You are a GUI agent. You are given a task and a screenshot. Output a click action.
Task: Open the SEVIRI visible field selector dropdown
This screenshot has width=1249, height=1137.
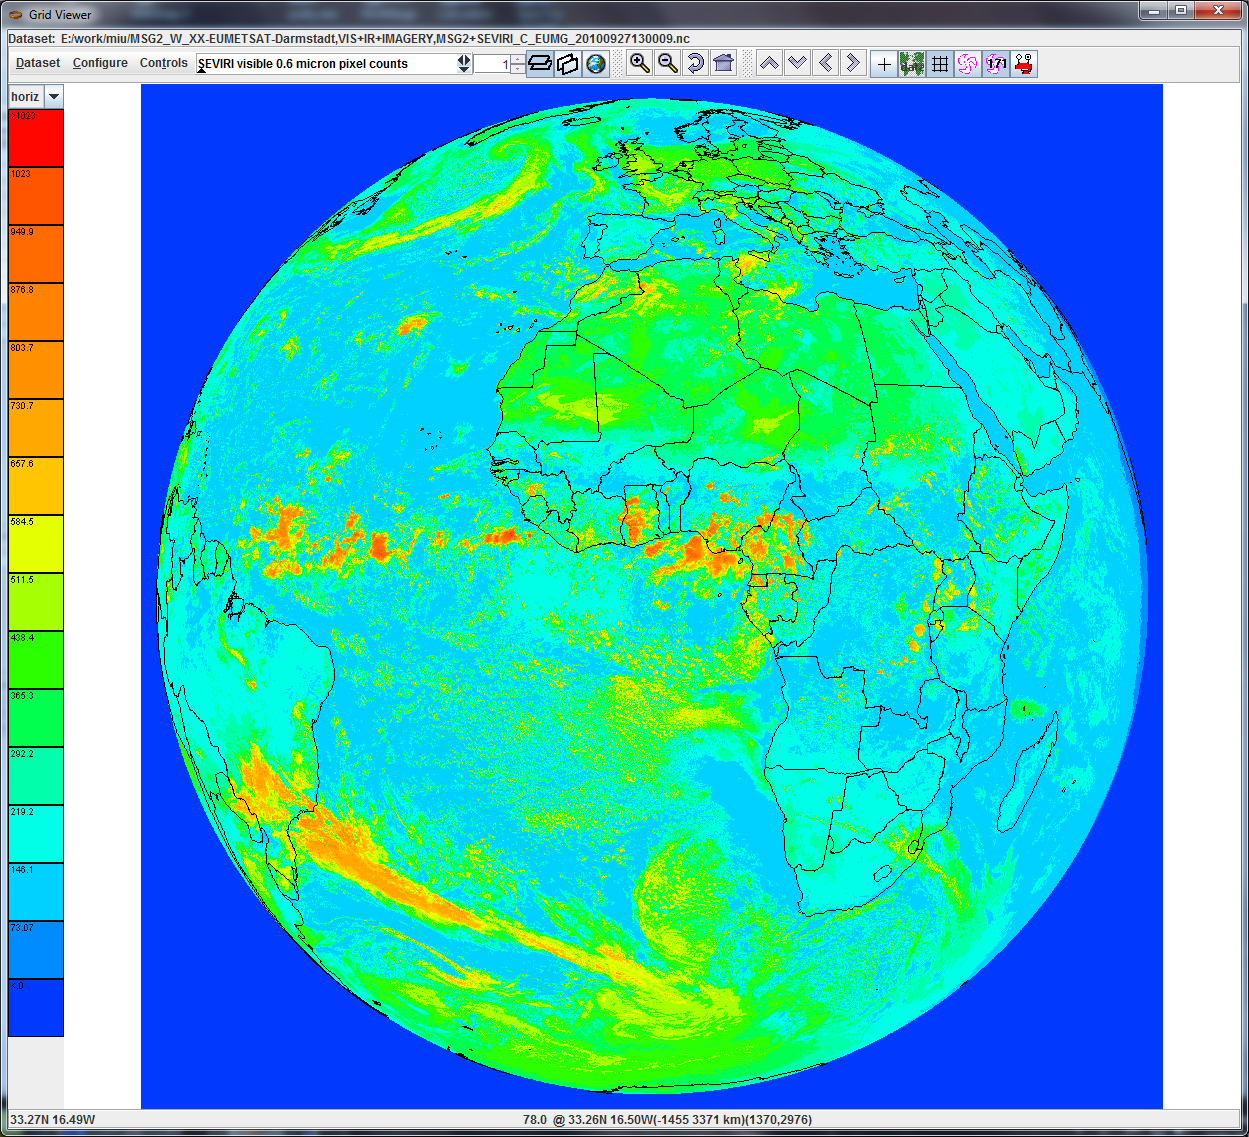(464, 64)
